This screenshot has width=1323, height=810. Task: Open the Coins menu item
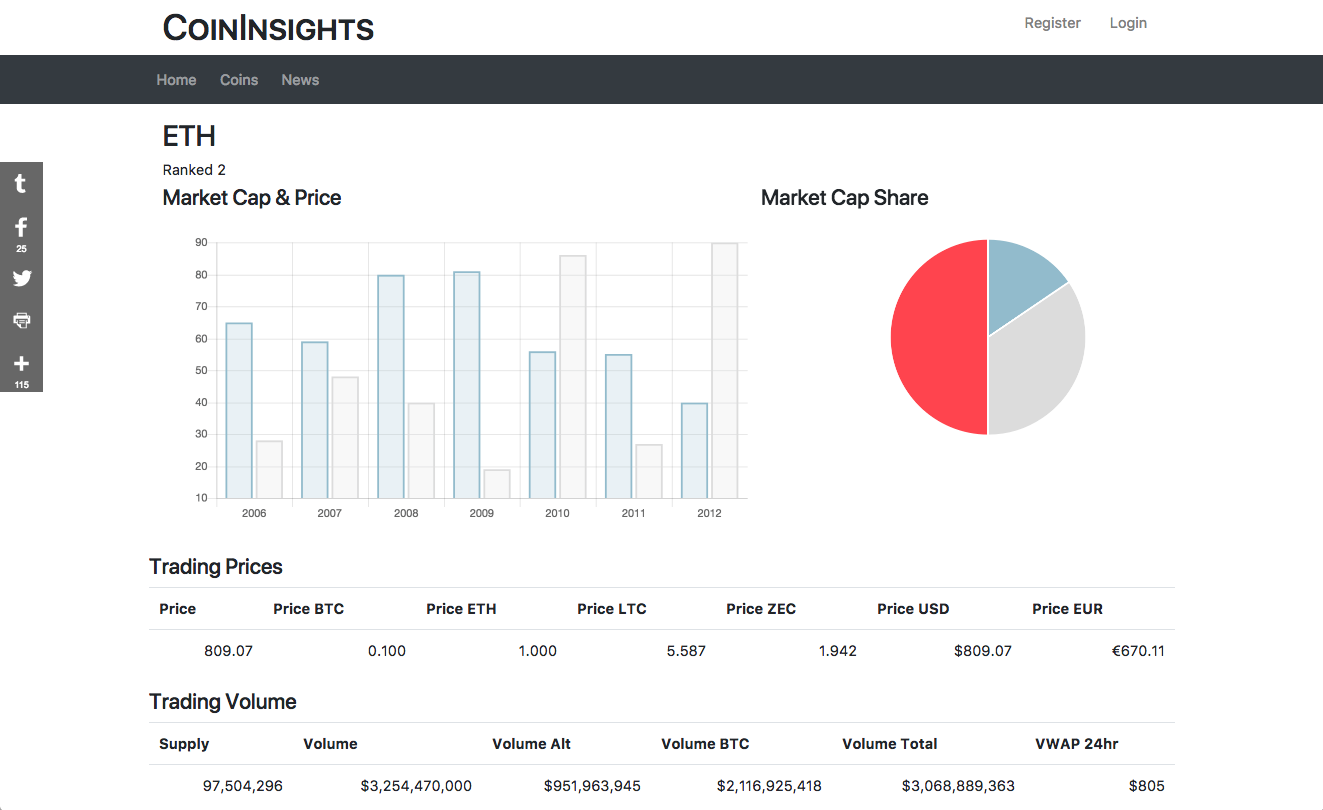point(239,80)
